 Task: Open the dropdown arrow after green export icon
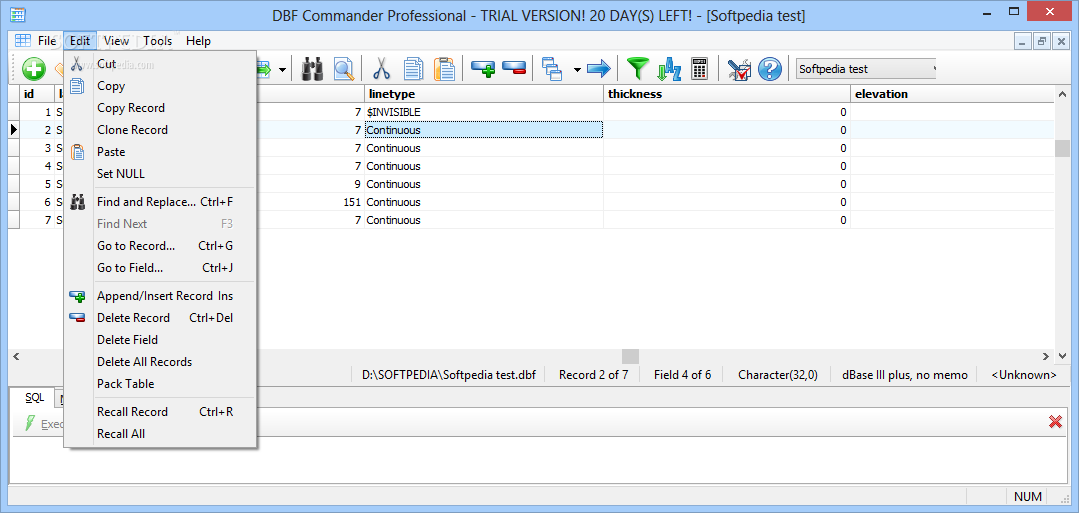(283, 70)
